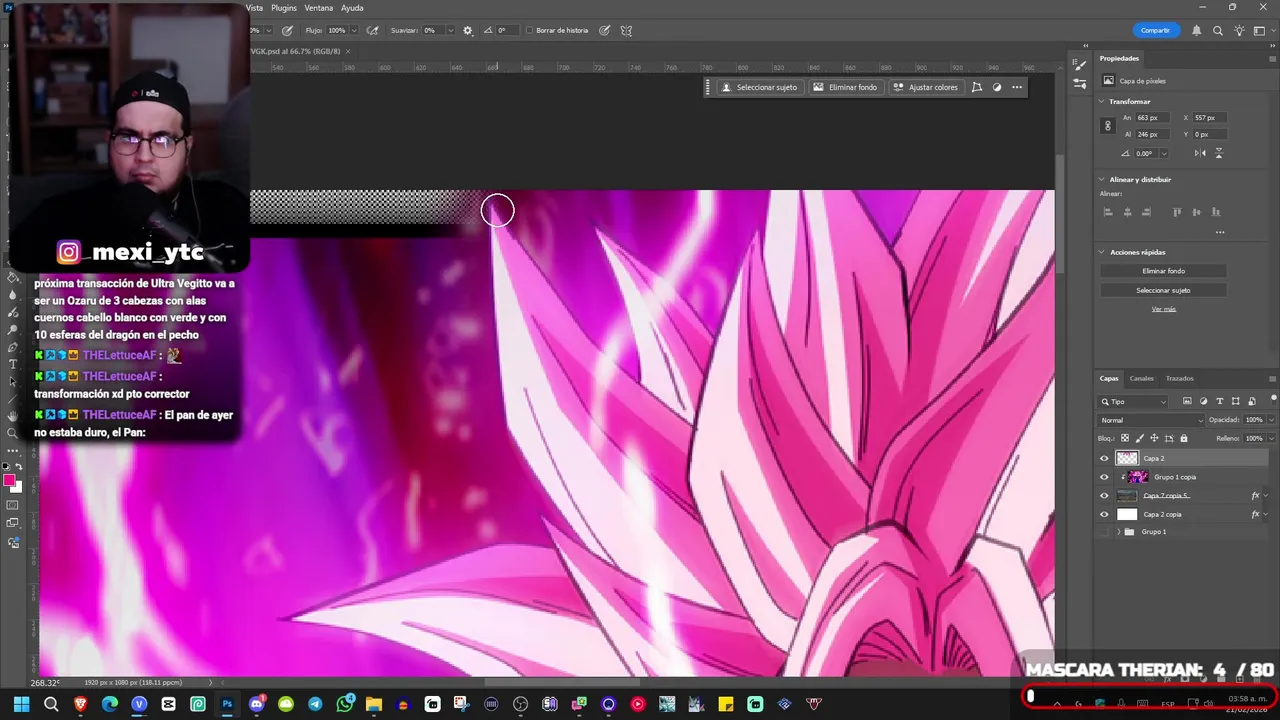
Task: Open adjustments sliders icon in the dock
Action: tap(1080, 83)
